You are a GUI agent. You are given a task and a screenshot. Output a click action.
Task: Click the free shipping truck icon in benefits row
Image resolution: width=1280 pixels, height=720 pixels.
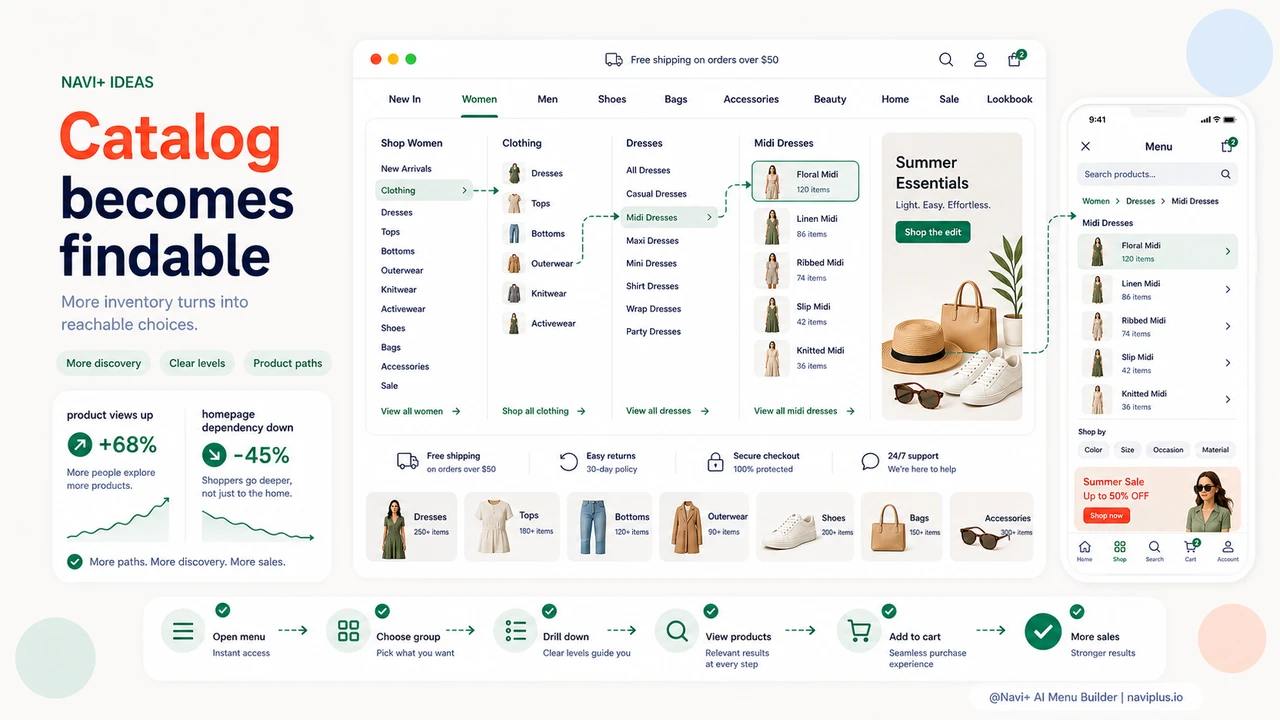click(407, 462)
